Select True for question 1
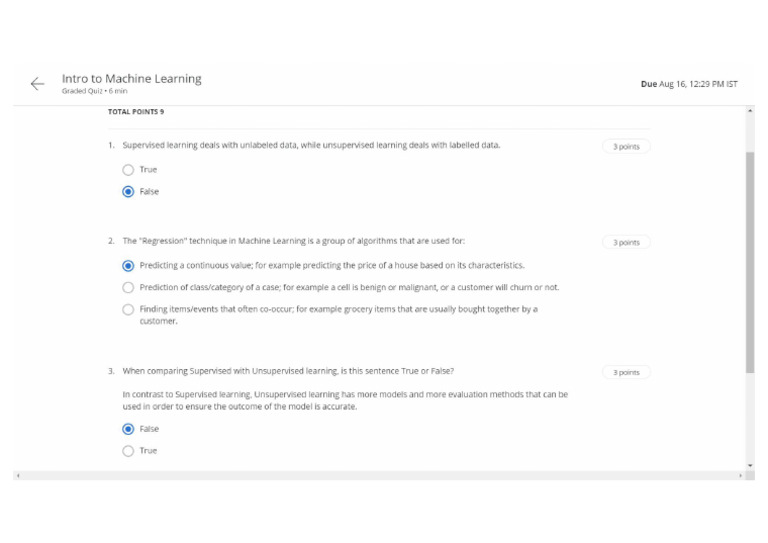This screenshot has height=543, width=768. pos(128,170)
